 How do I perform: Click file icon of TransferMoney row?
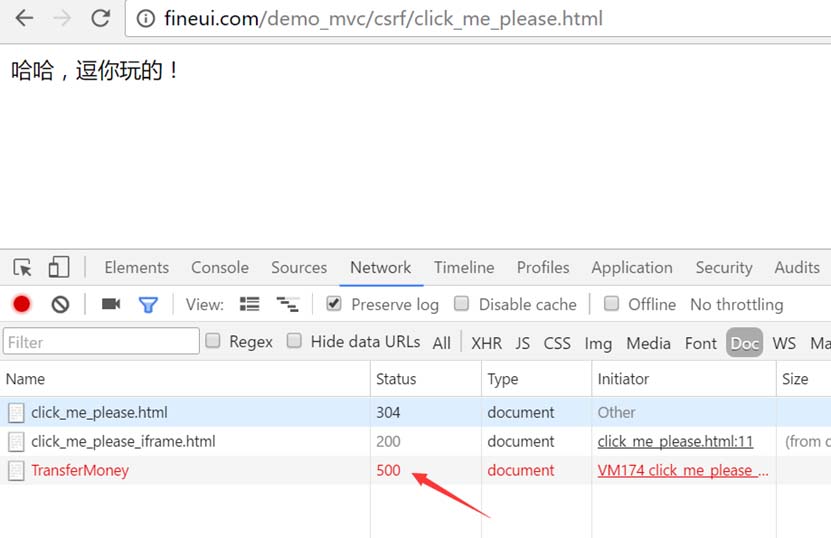tap(16, 471)
